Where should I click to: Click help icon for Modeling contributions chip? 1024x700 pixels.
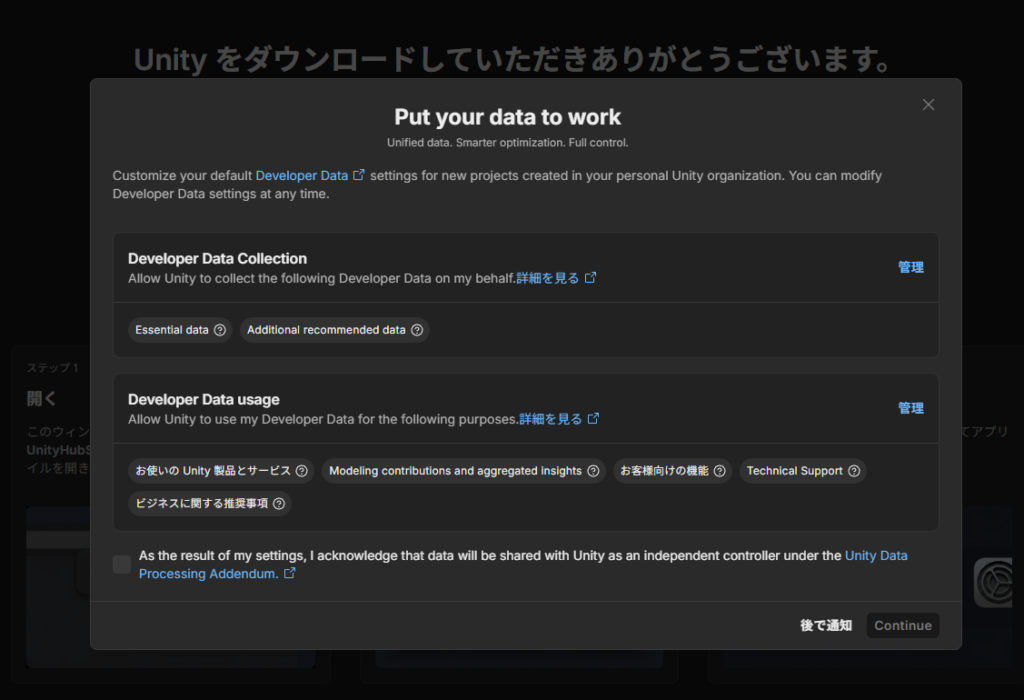pyautogui.click(x=593, y=471)
